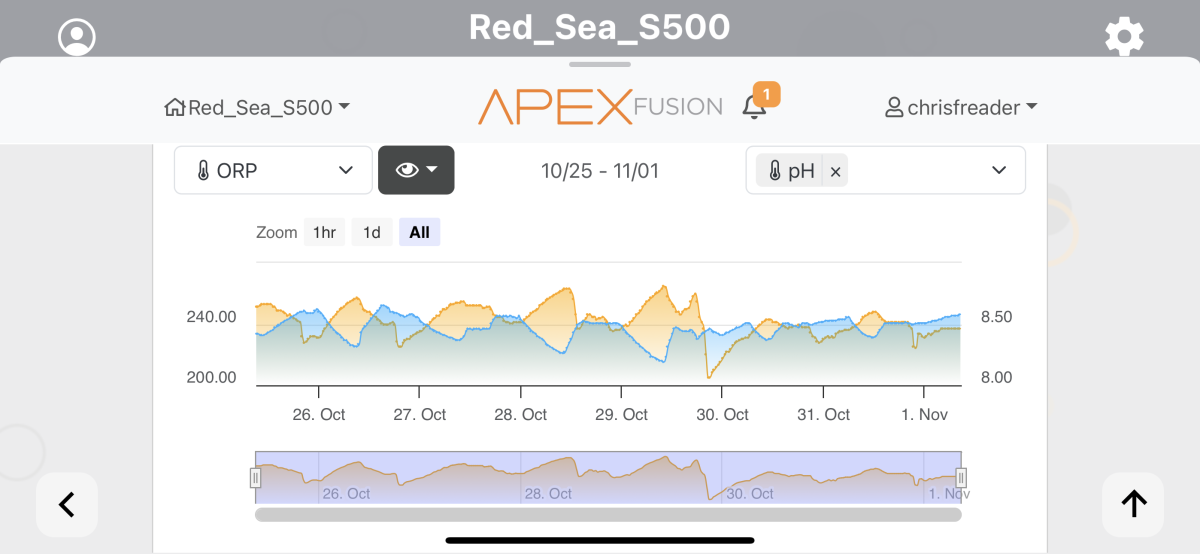Click the 10/25 - 11/01 date range
The width and height of the screenshot is (1200, 554).
pos(600,170)
